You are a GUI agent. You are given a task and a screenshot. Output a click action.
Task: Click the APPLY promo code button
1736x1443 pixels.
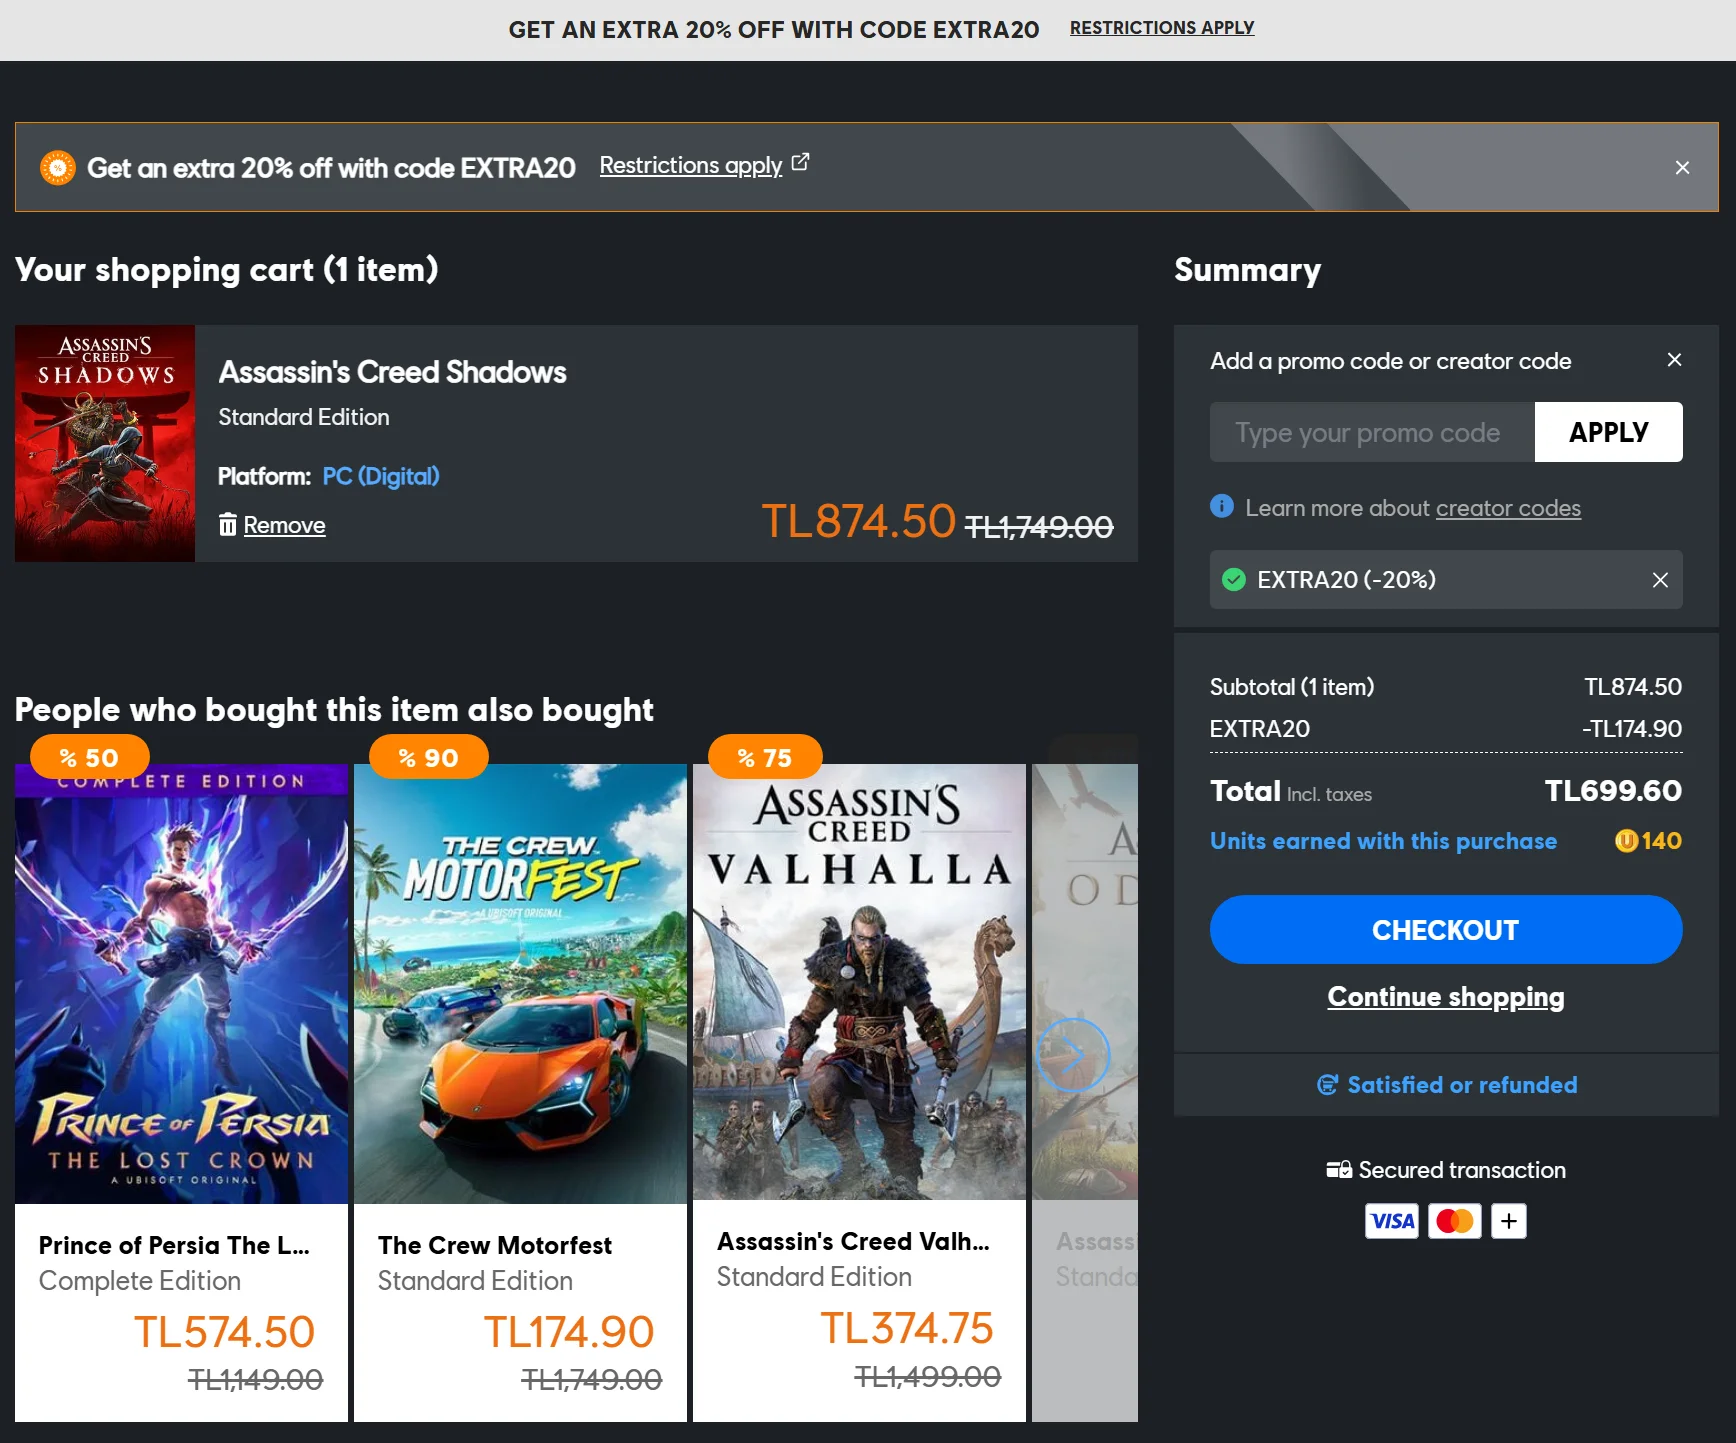point(1608,432)
